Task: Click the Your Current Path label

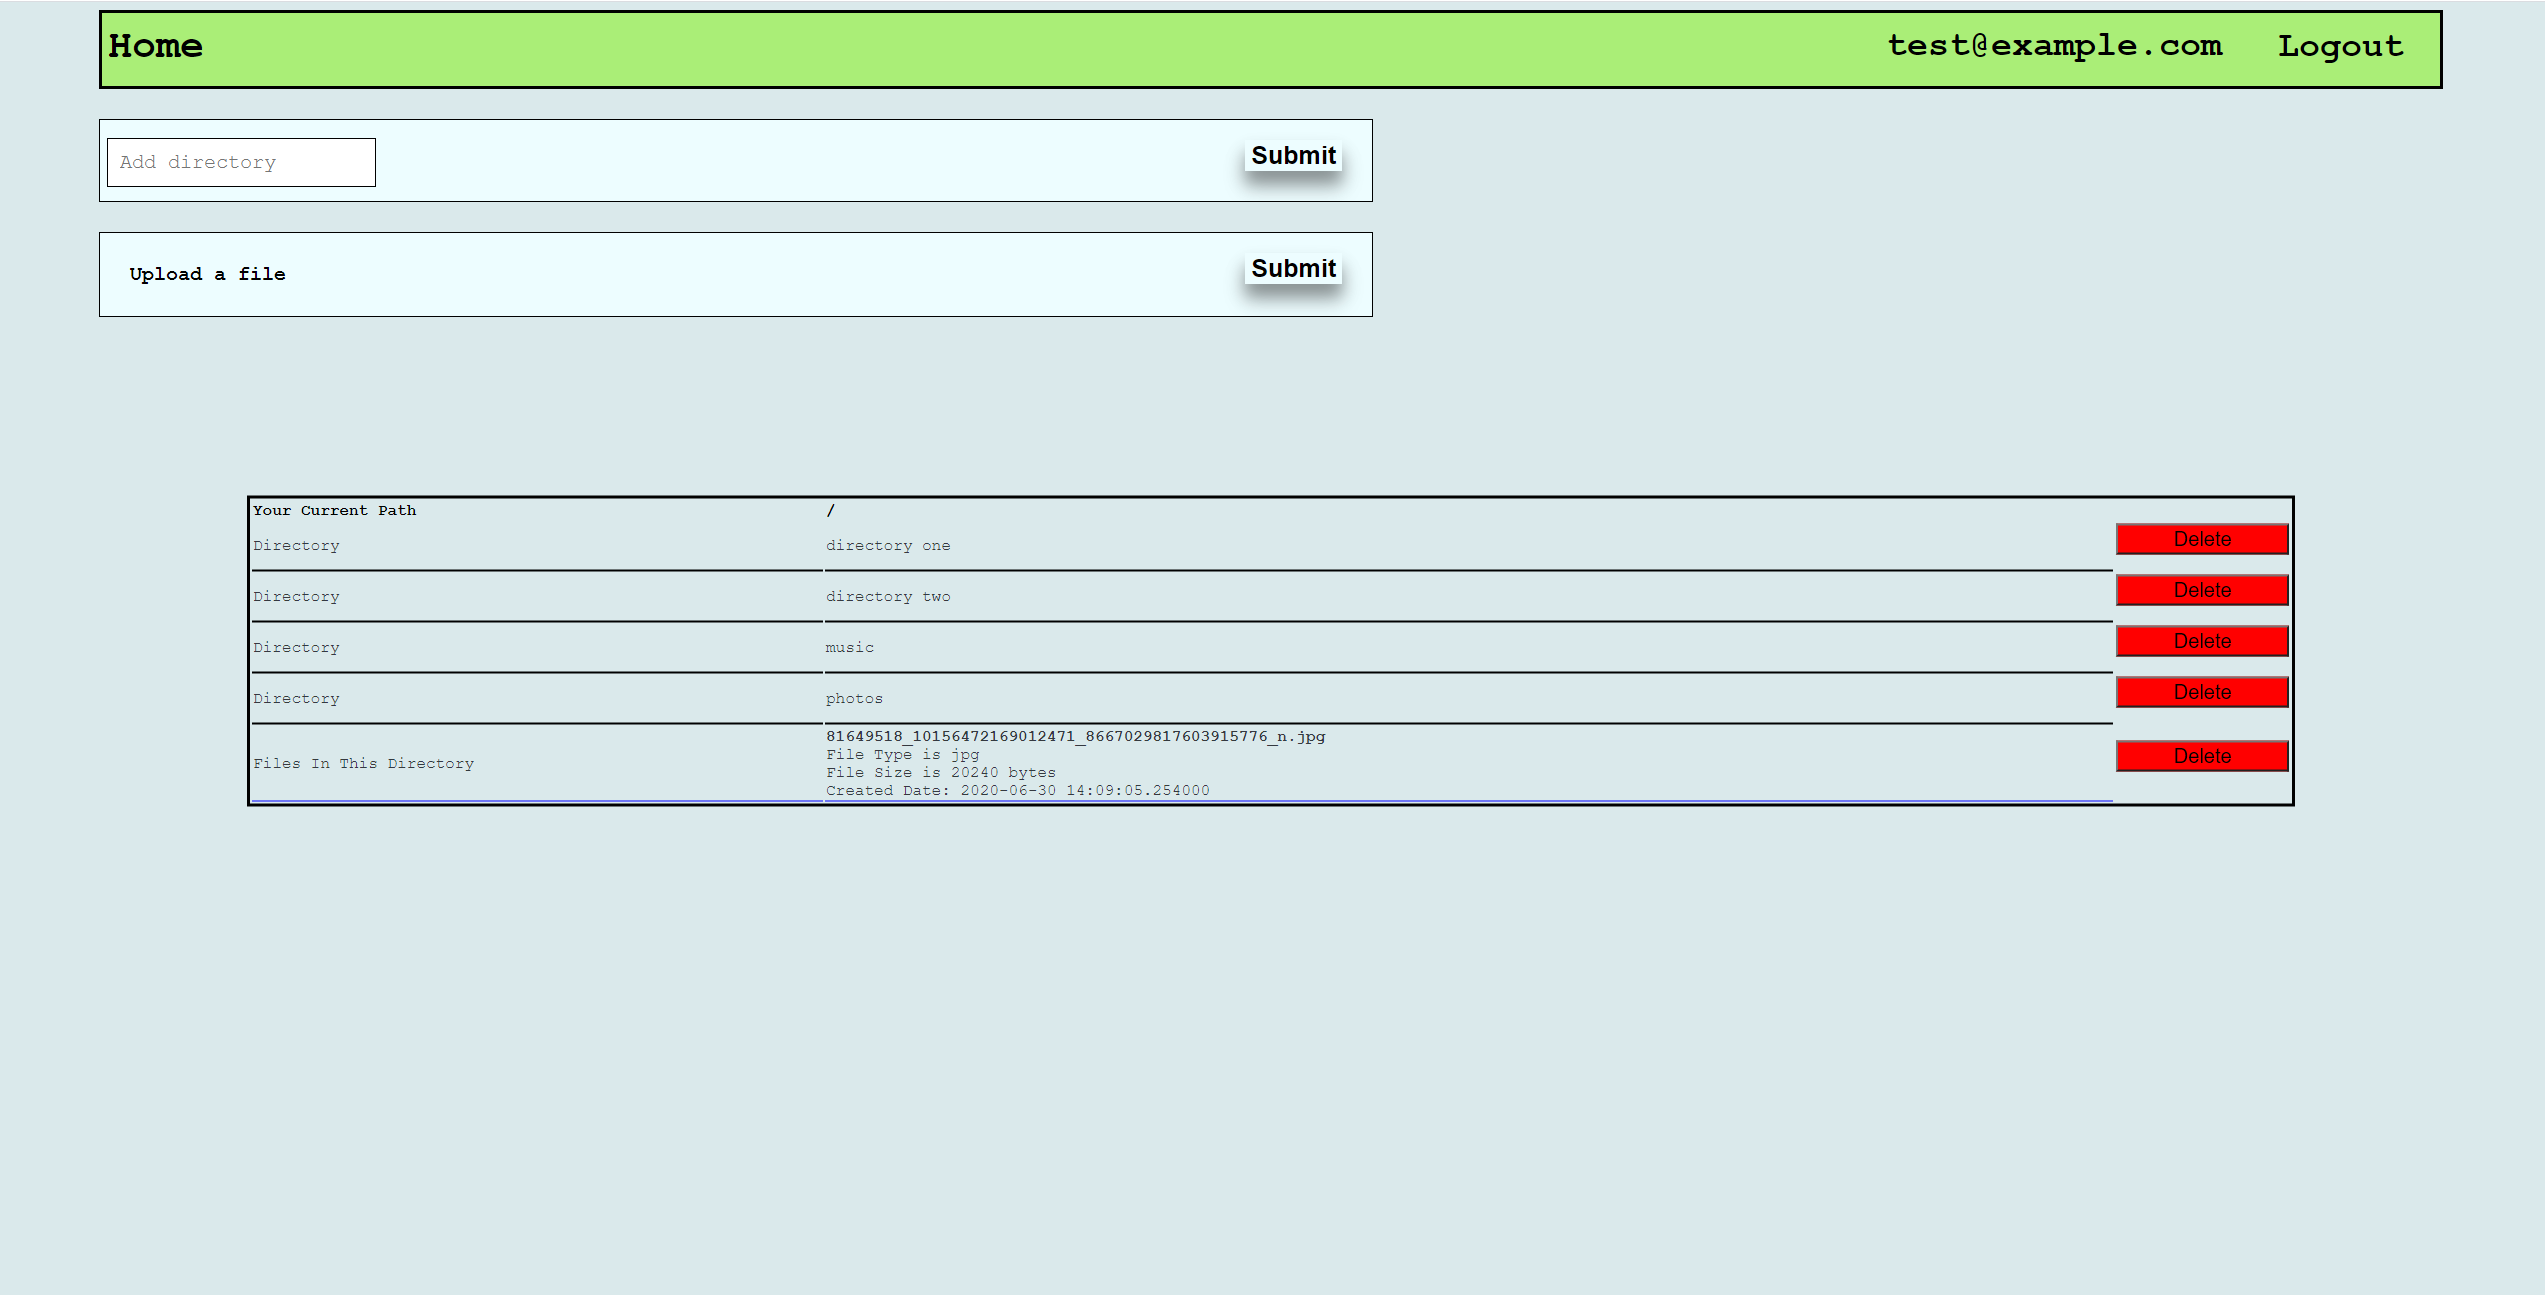Action: point(334,511)
